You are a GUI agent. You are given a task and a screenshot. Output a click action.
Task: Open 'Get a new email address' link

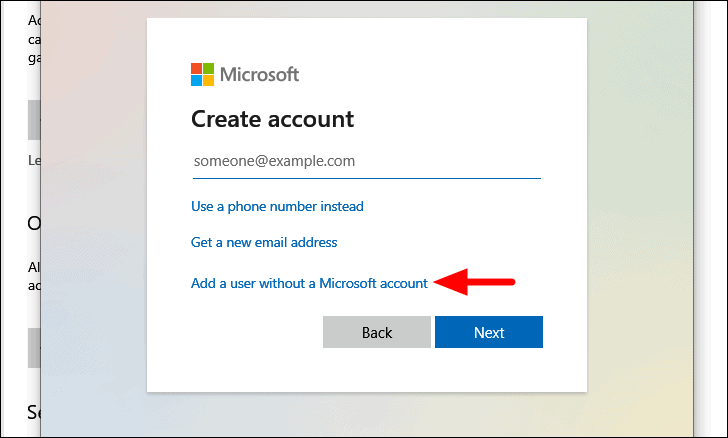click(264, 242)
